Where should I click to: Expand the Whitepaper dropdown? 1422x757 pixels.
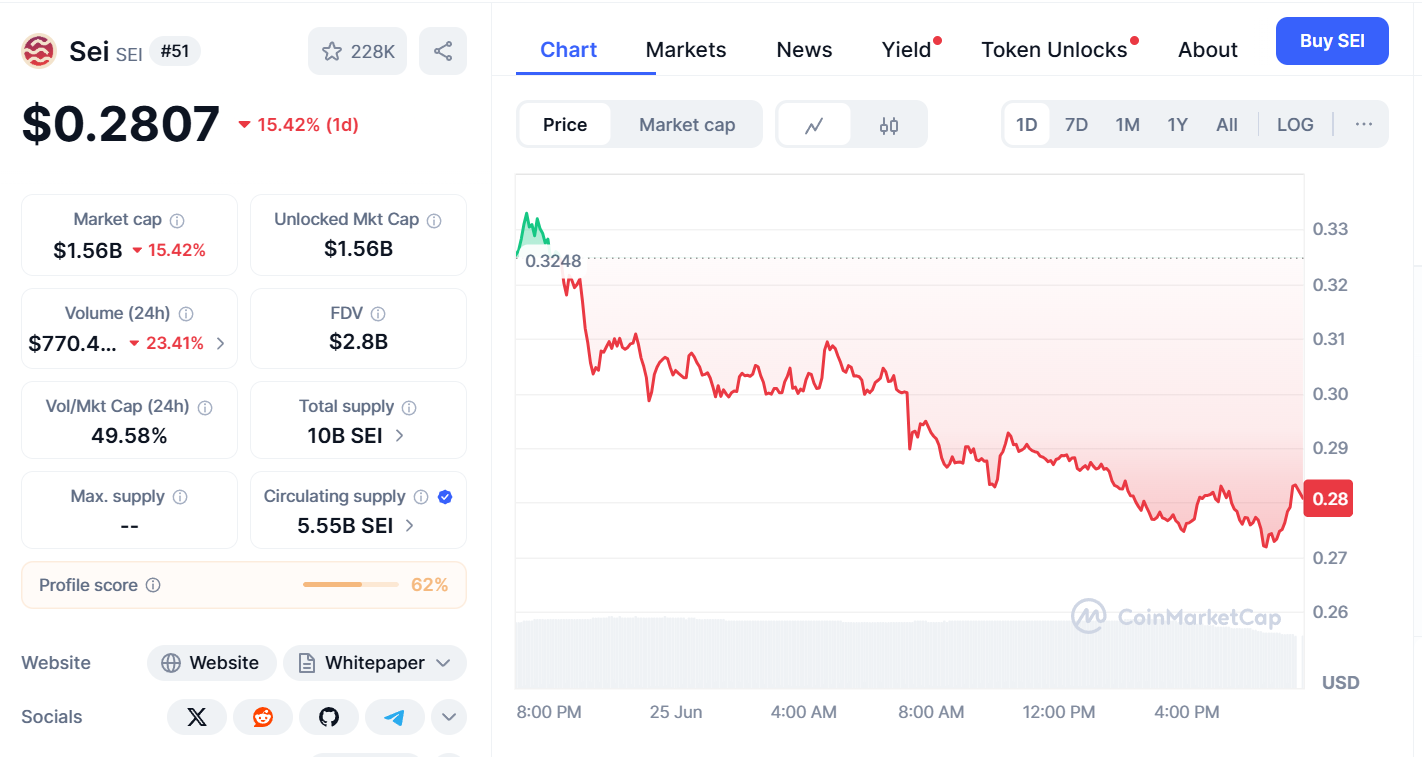(x=375, y=663)
